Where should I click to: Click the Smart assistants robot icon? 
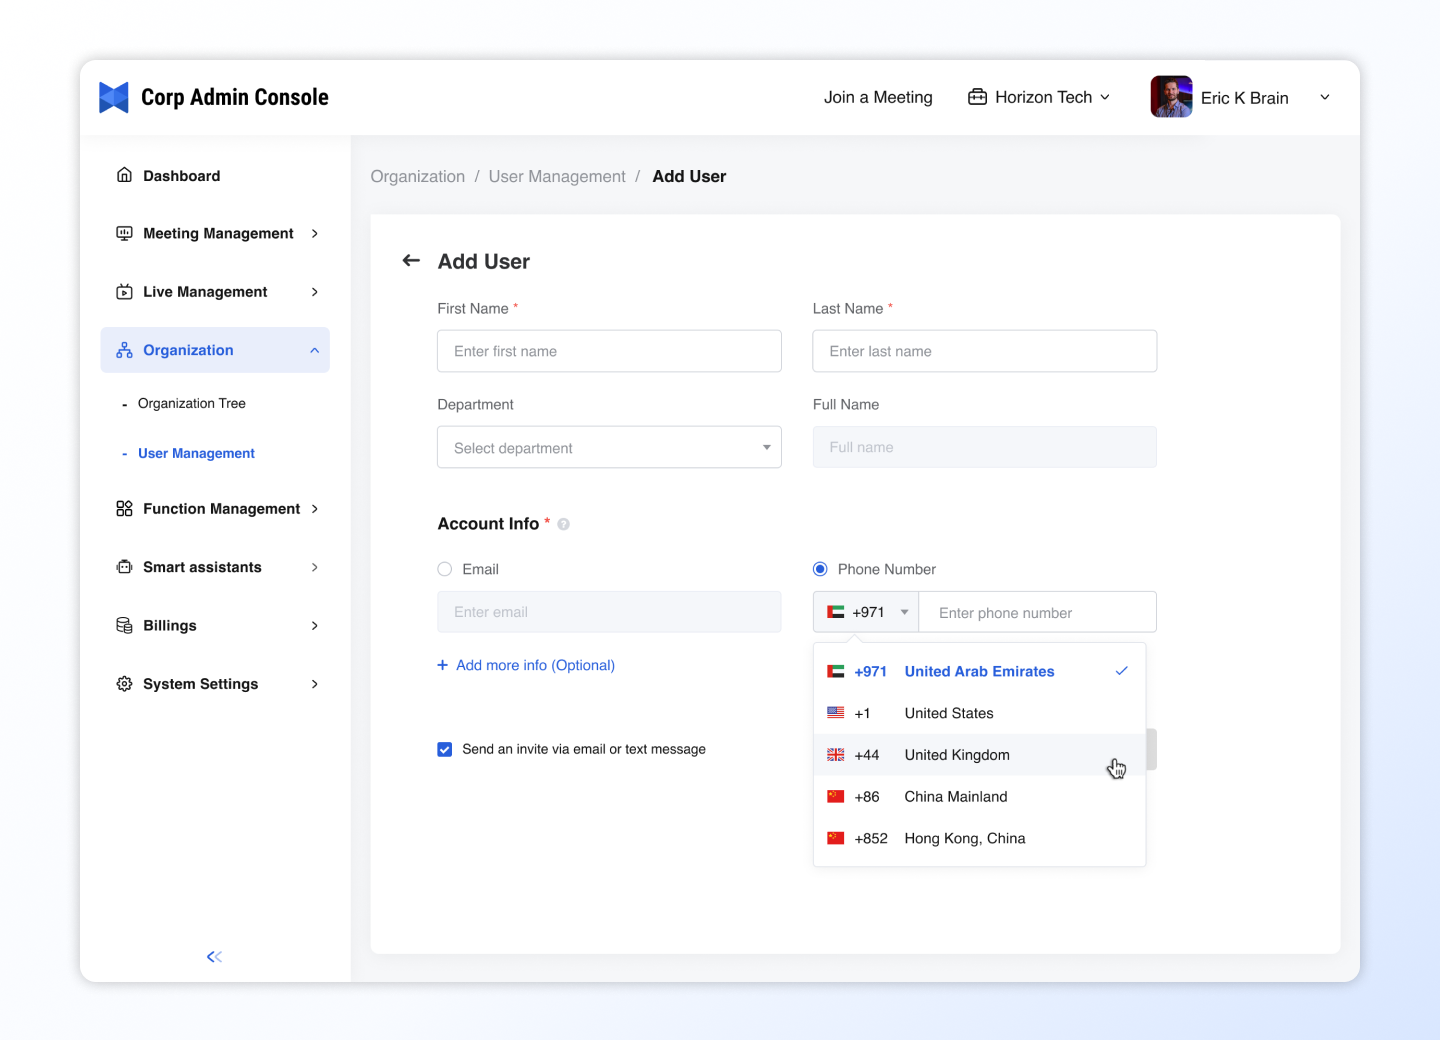tap(124, 567)
